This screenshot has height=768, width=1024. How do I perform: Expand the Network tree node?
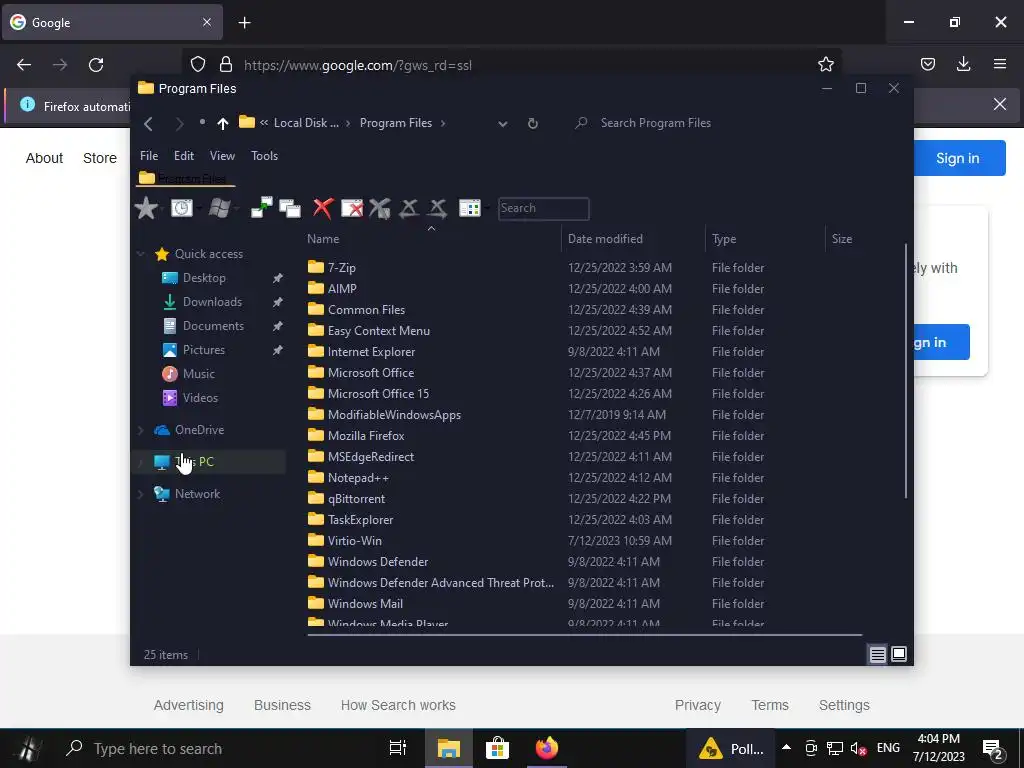(140, 494)
